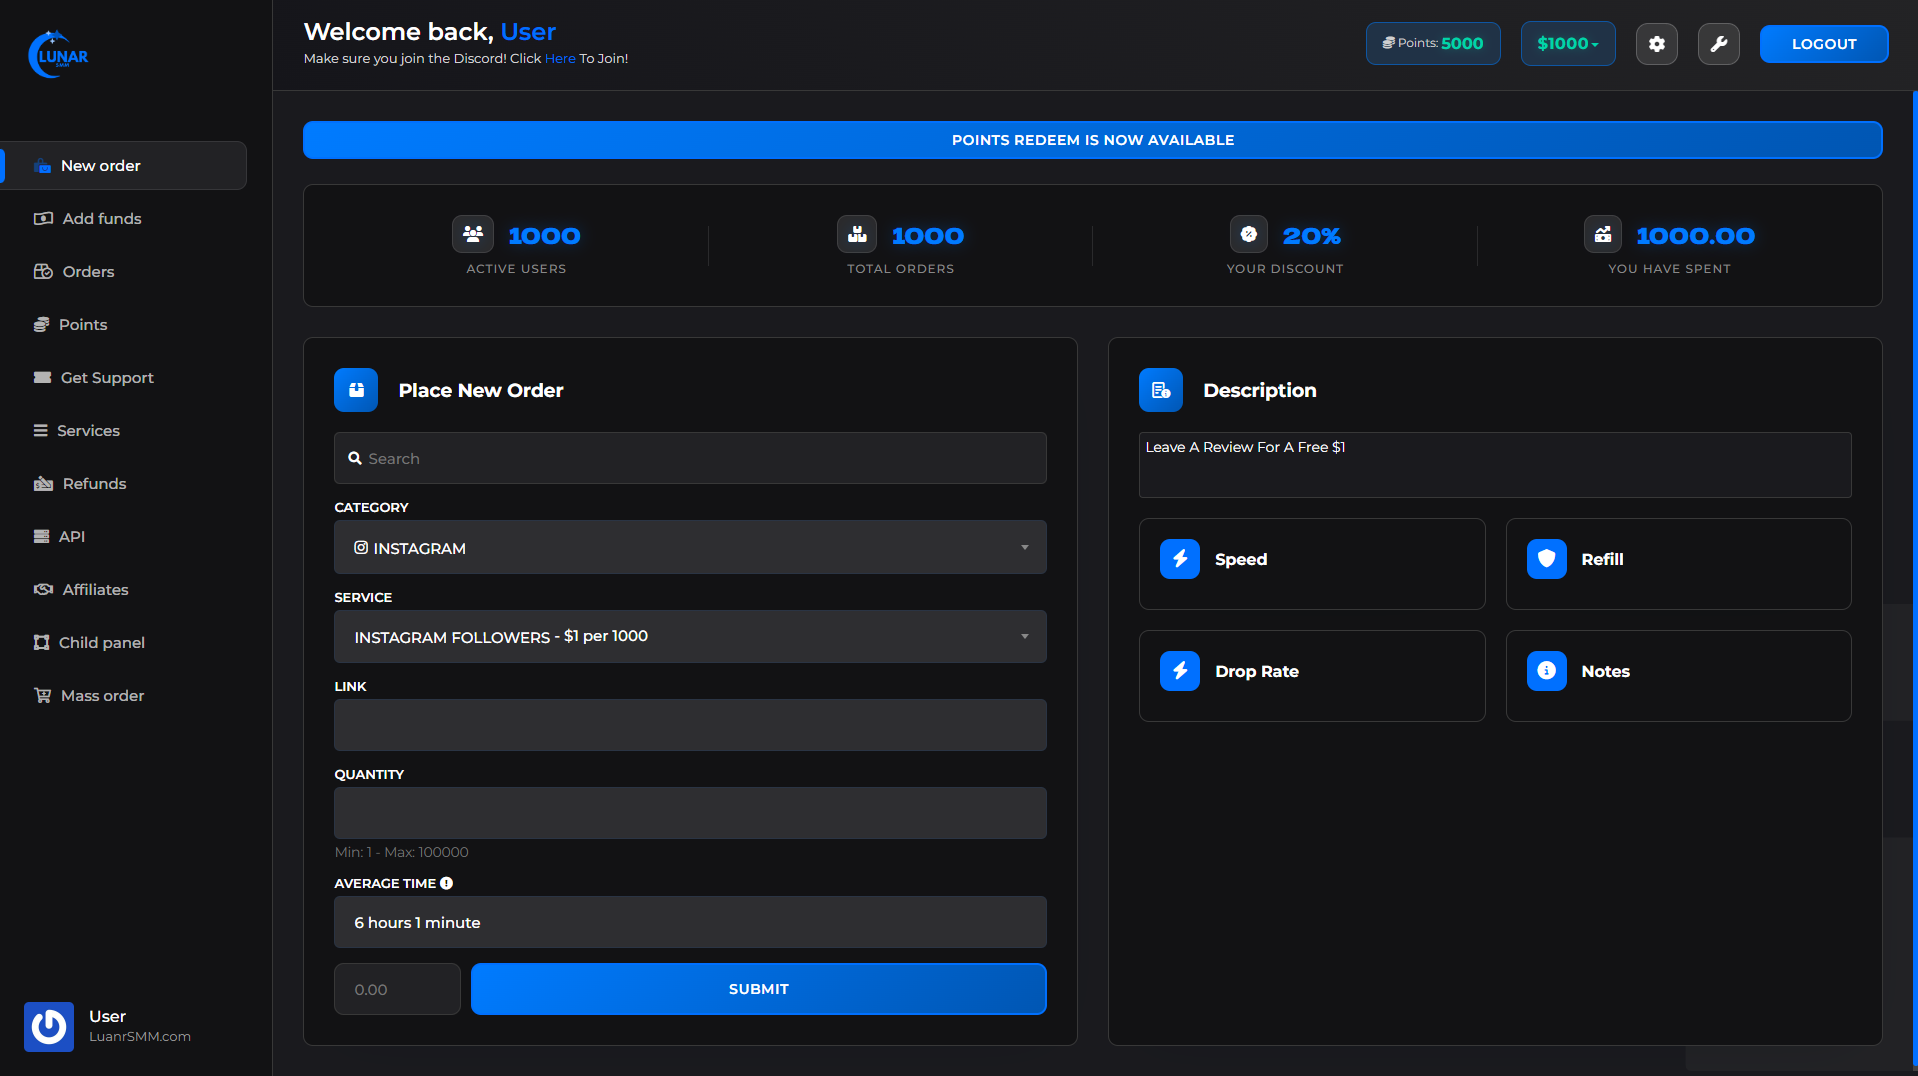The image size is (1918, 1076).
Task: Open the wrench tools icon
Action: [1718, 44]
